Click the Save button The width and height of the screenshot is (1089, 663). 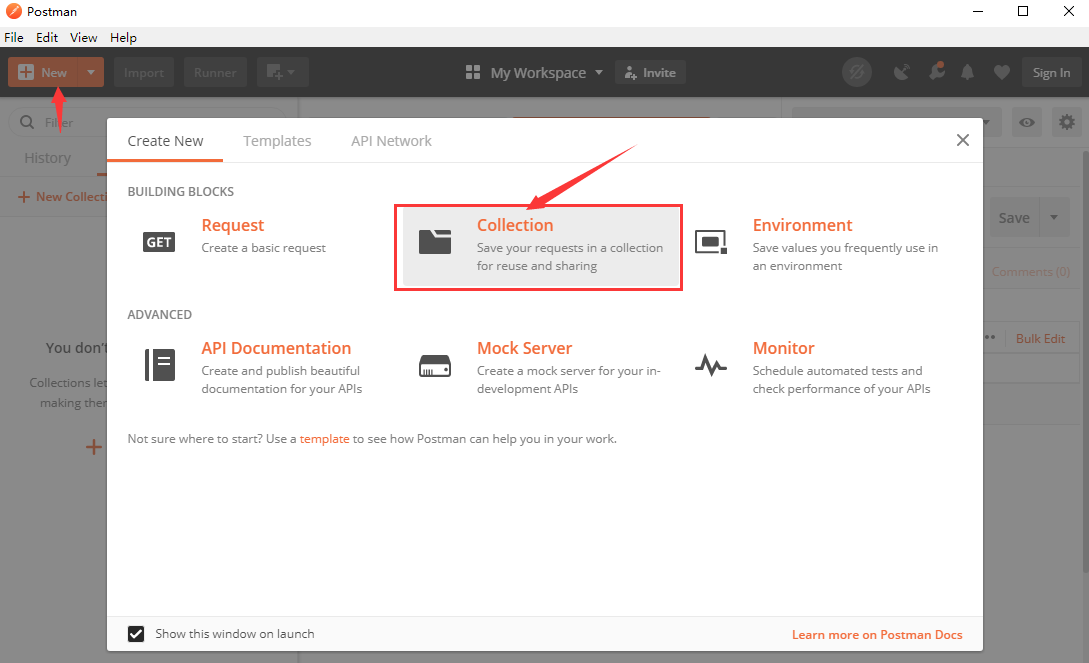[x=1014, y=217]
